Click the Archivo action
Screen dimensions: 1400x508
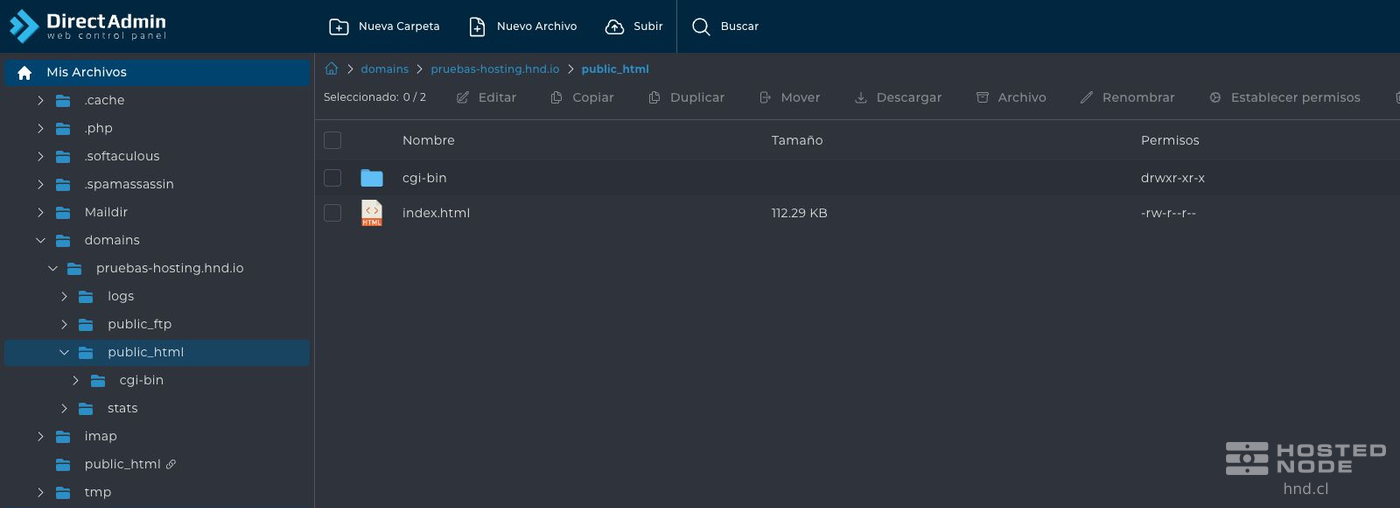click(1011, 98)
